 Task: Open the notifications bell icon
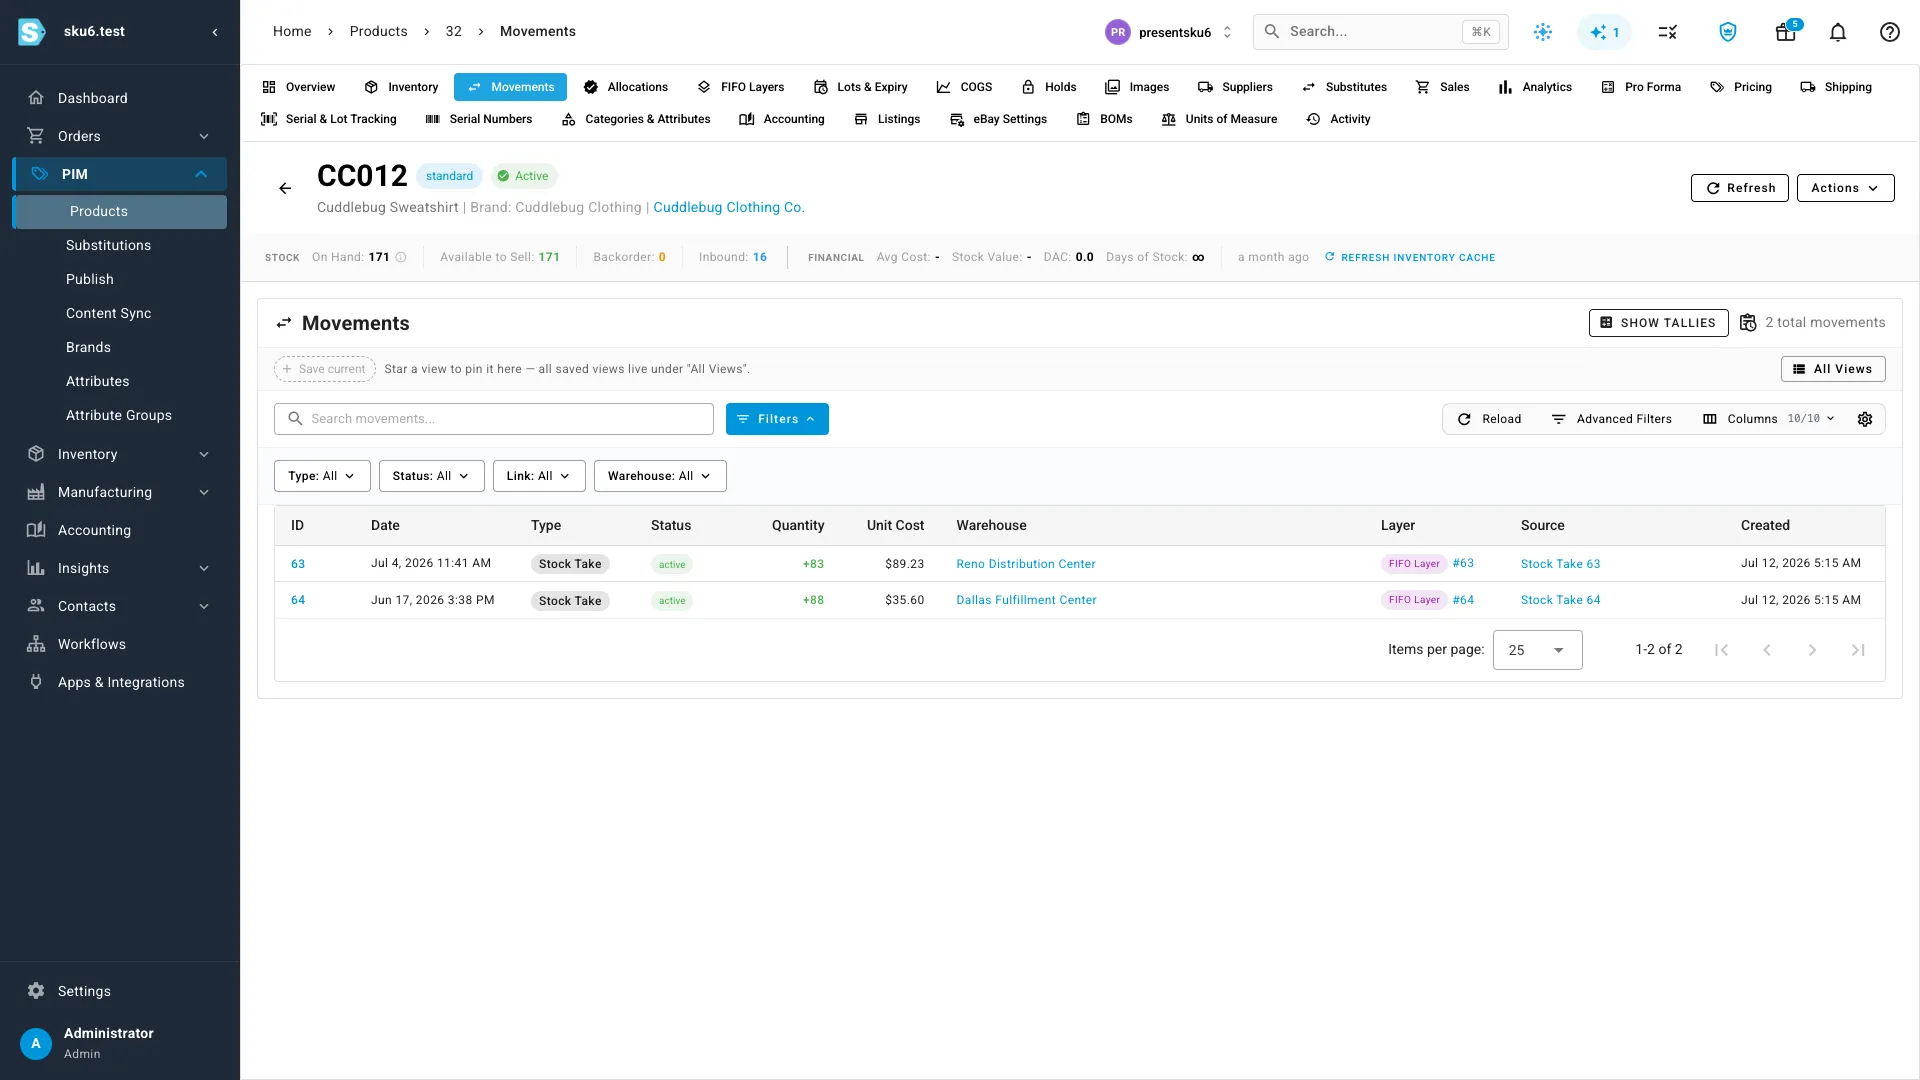tap(1837, 32)
